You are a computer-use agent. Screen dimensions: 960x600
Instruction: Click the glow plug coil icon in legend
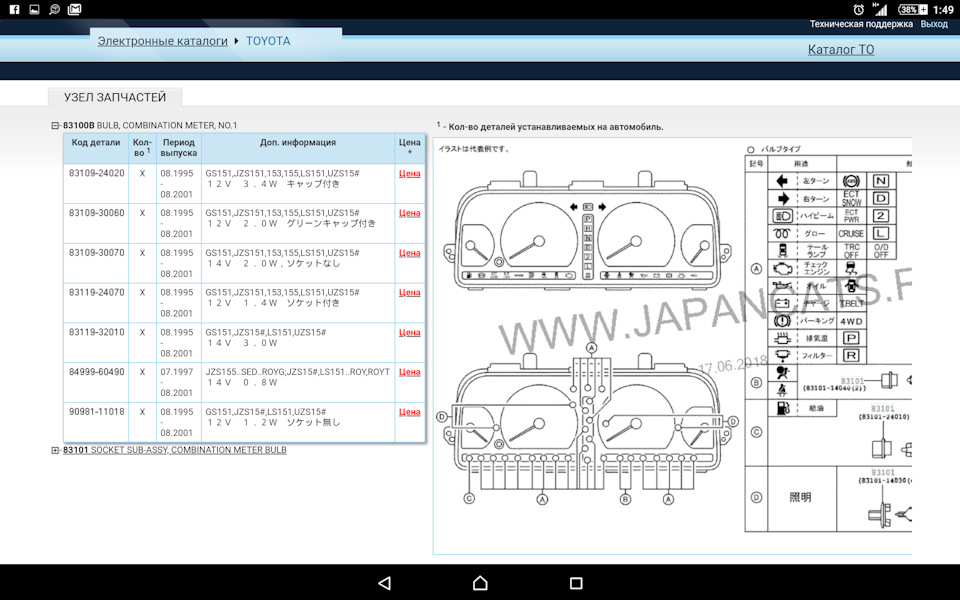[782, 233]
